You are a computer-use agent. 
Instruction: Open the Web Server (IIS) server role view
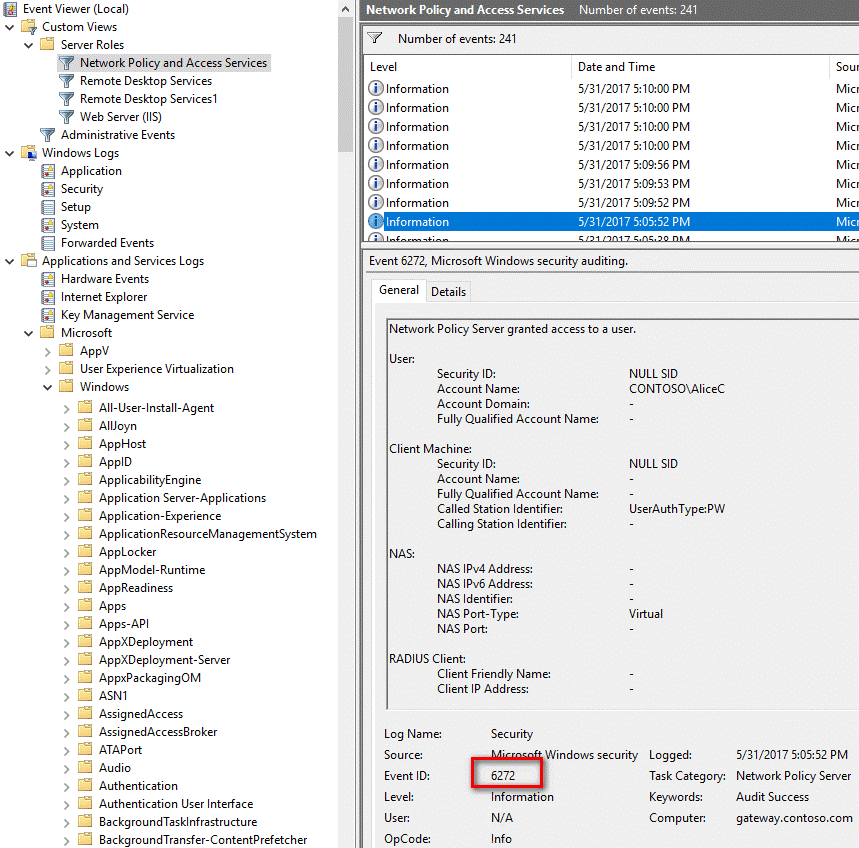click(x=115, y=116)
